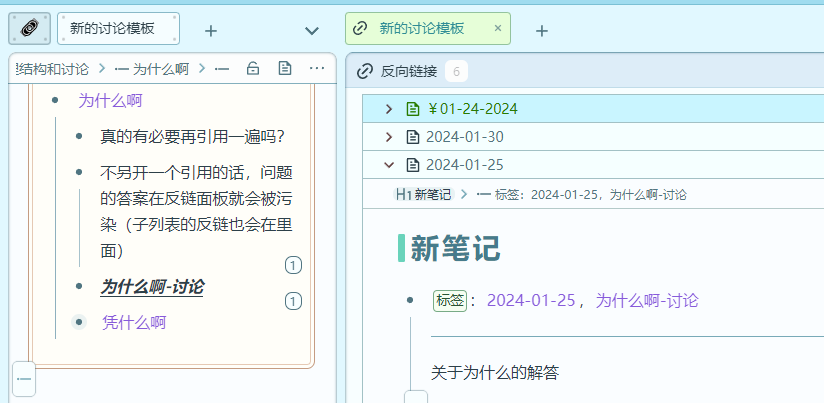Open the document outline icon in breadcrumb bar

[x=285, y=68]
